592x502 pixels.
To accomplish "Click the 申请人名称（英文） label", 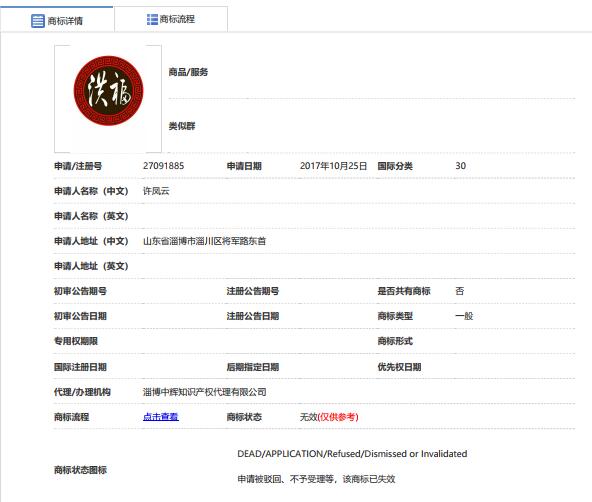I will pos(91,216).
